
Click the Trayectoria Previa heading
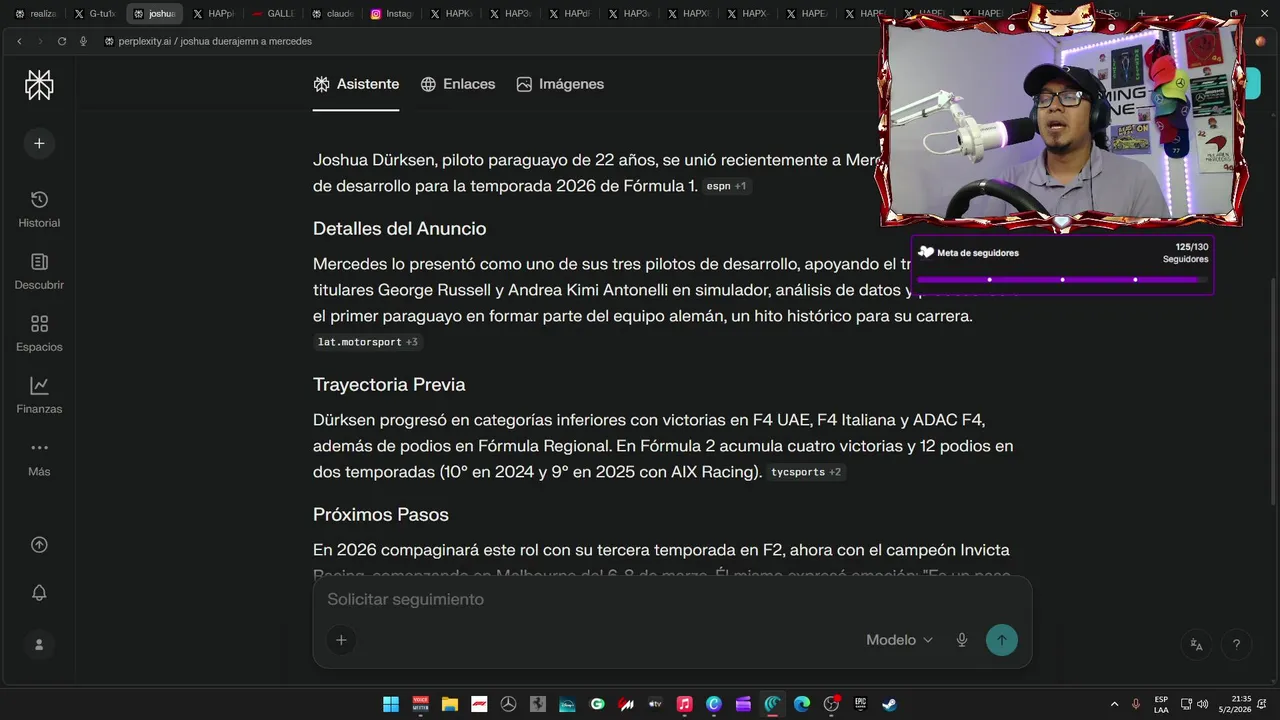(389, 385)
